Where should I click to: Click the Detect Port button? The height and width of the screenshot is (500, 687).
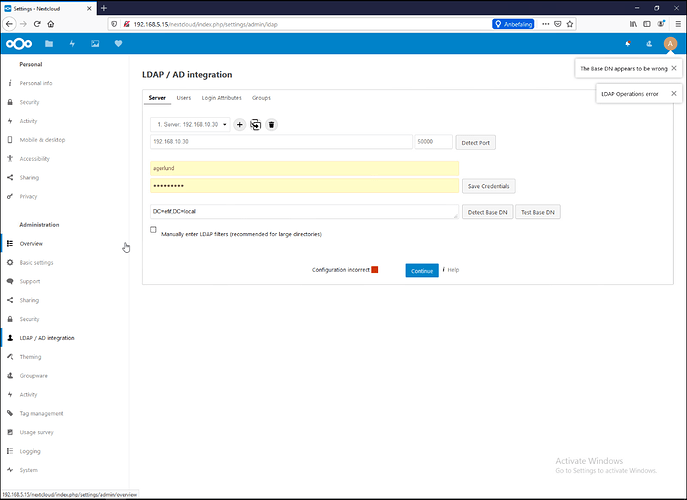click(x=475, y=142)
